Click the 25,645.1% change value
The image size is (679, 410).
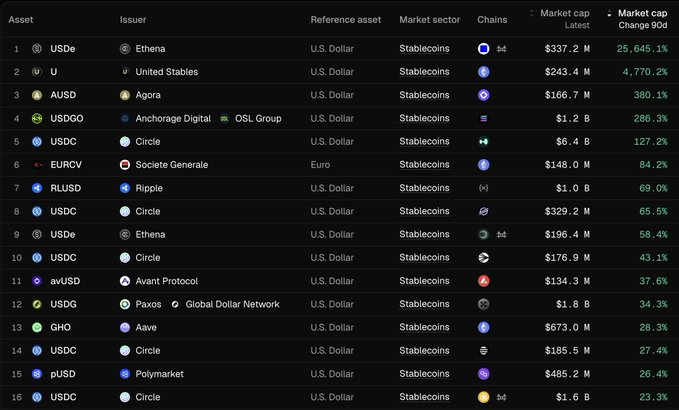tap(642, 48)
